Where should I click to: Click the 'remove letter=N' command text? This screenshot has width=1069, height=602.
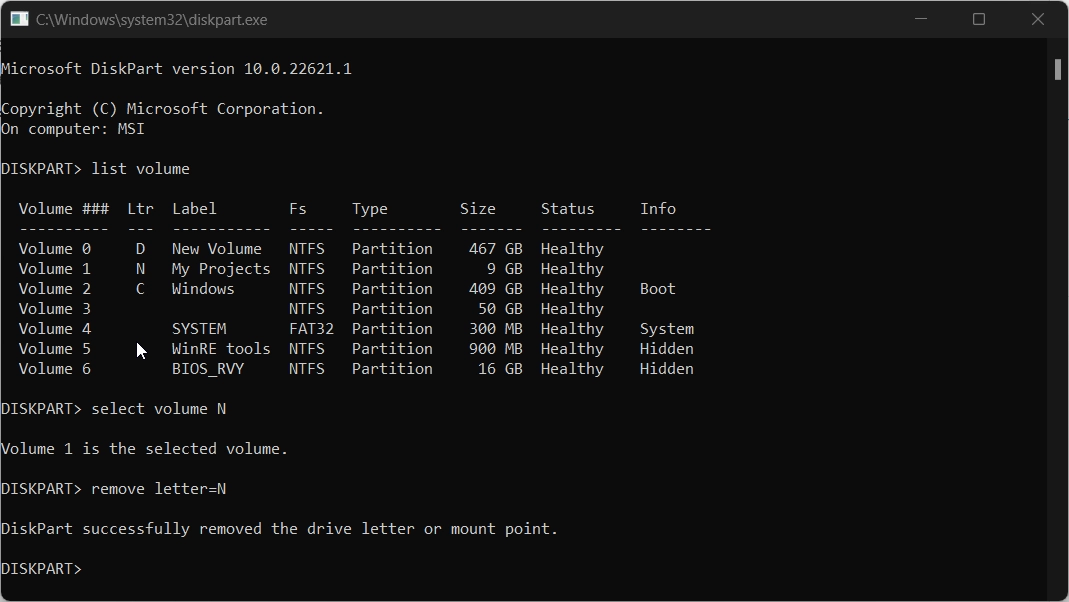pyautogui.click(x=159, y=489)
